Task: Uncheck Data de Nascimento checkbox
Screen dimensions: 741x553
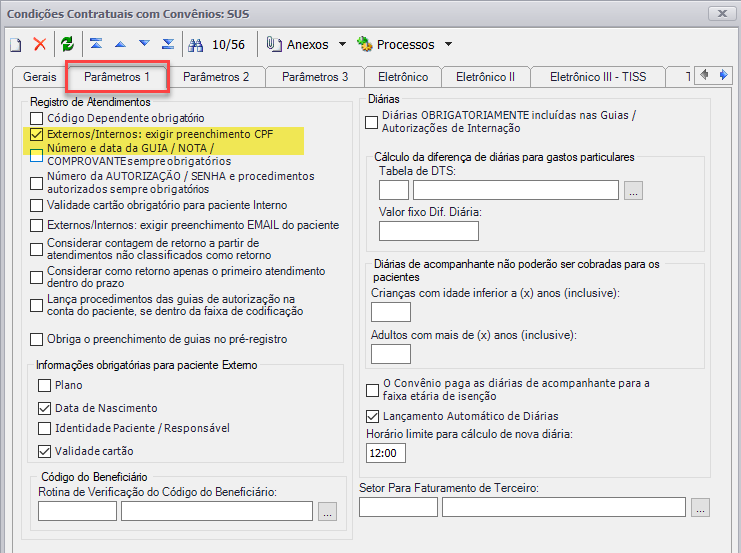Action: tap(44, 408)
